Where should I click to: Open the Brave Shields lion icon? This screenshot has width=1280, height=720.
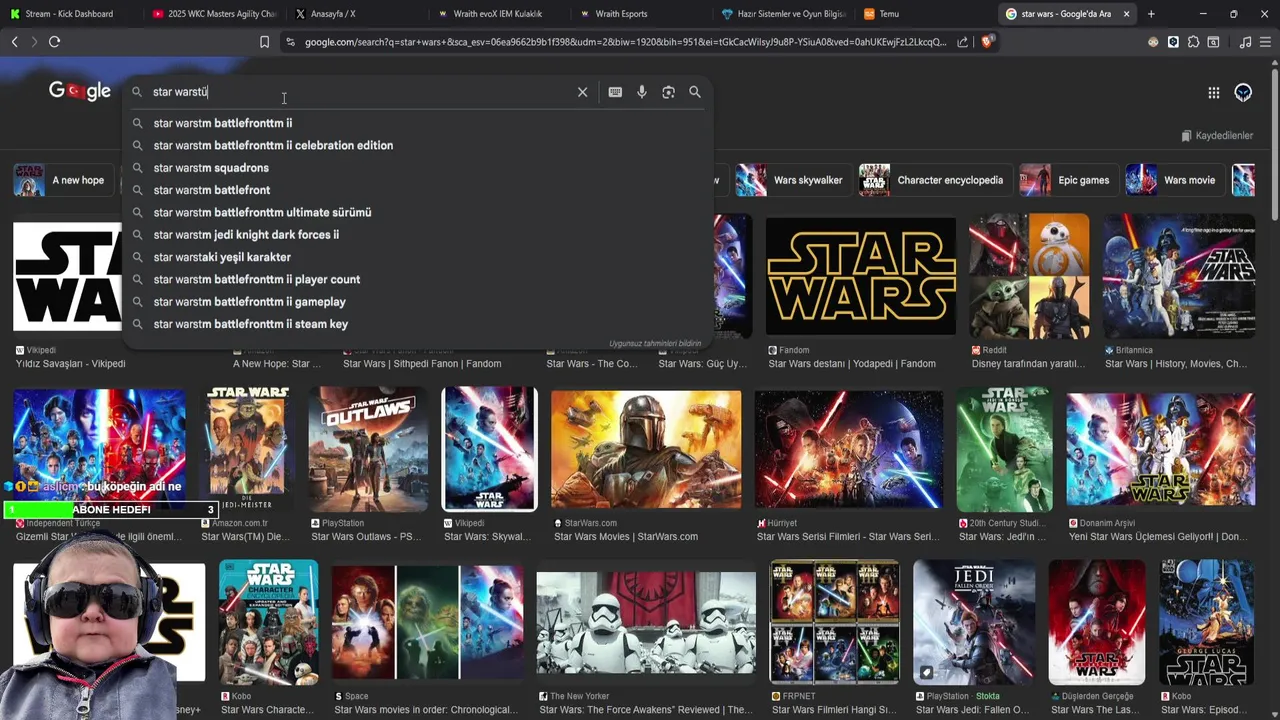coord(987,42)
